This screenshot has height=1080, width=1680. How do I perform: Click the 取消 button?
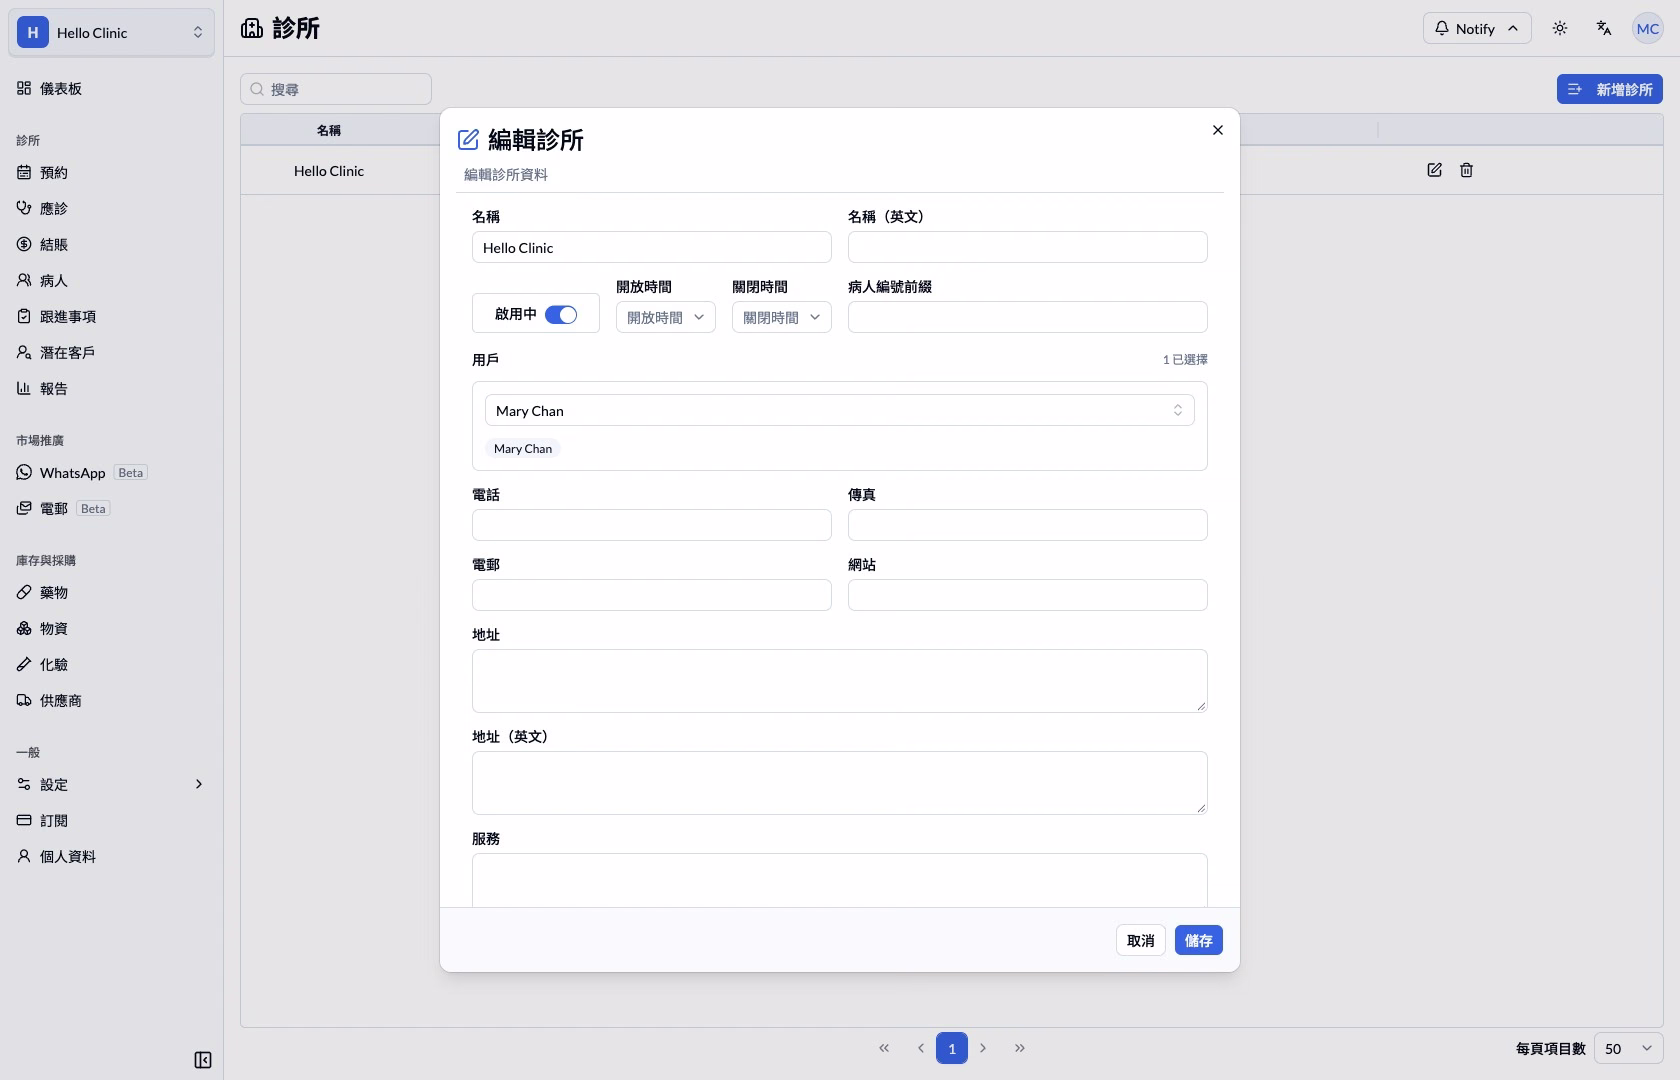pyautogui.click(x=1141, y=940)
